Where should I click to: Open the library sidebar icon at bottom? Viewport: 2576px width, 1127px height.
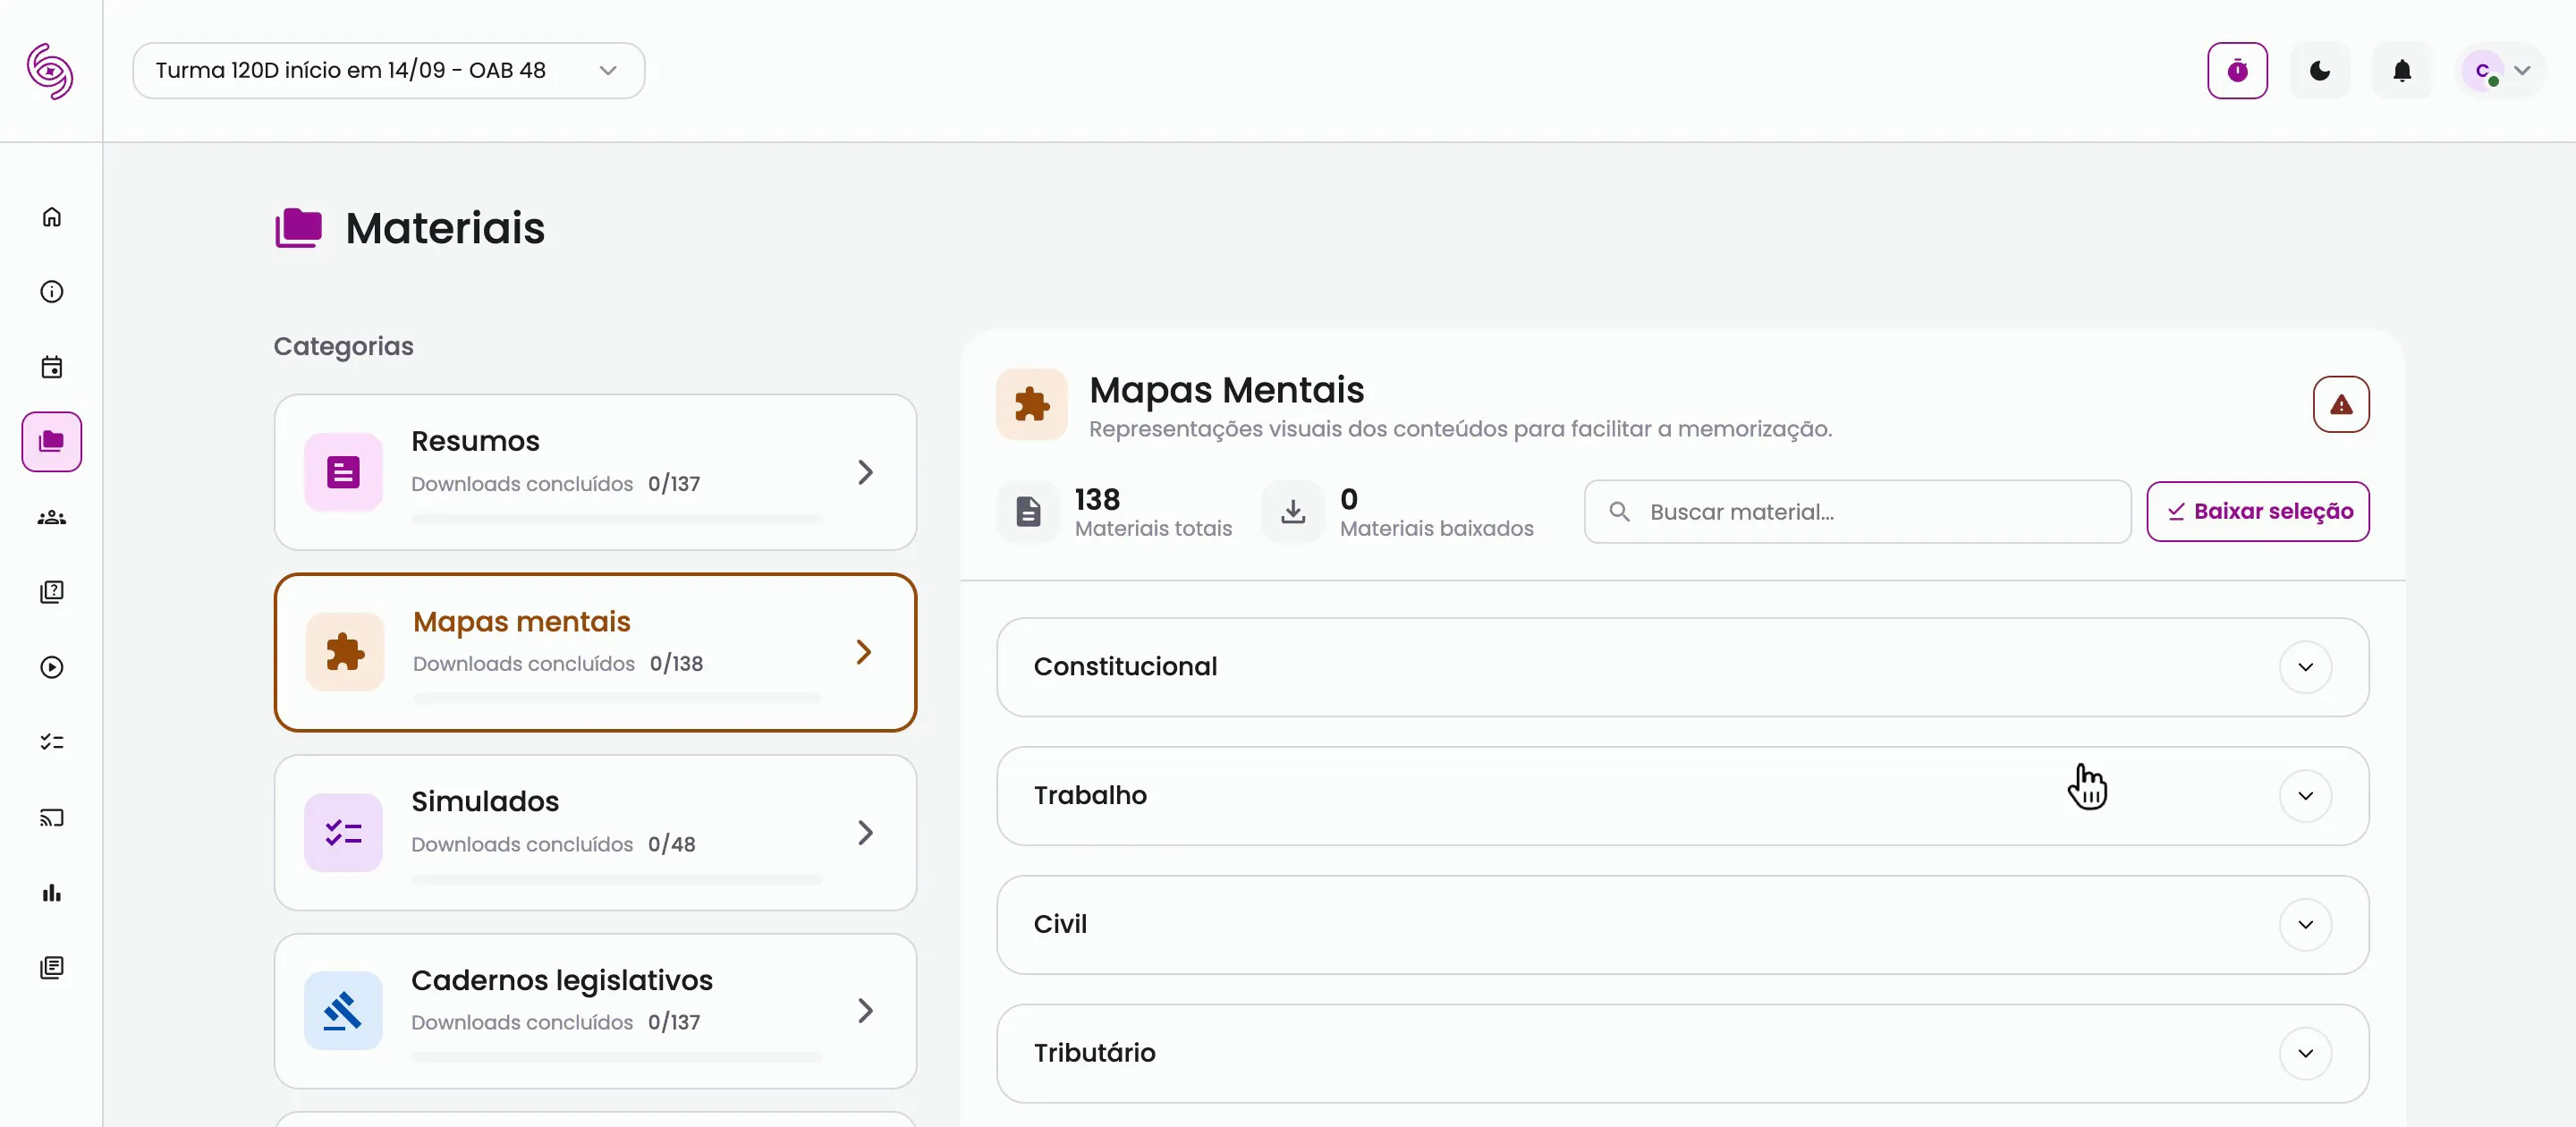[52, 967]
